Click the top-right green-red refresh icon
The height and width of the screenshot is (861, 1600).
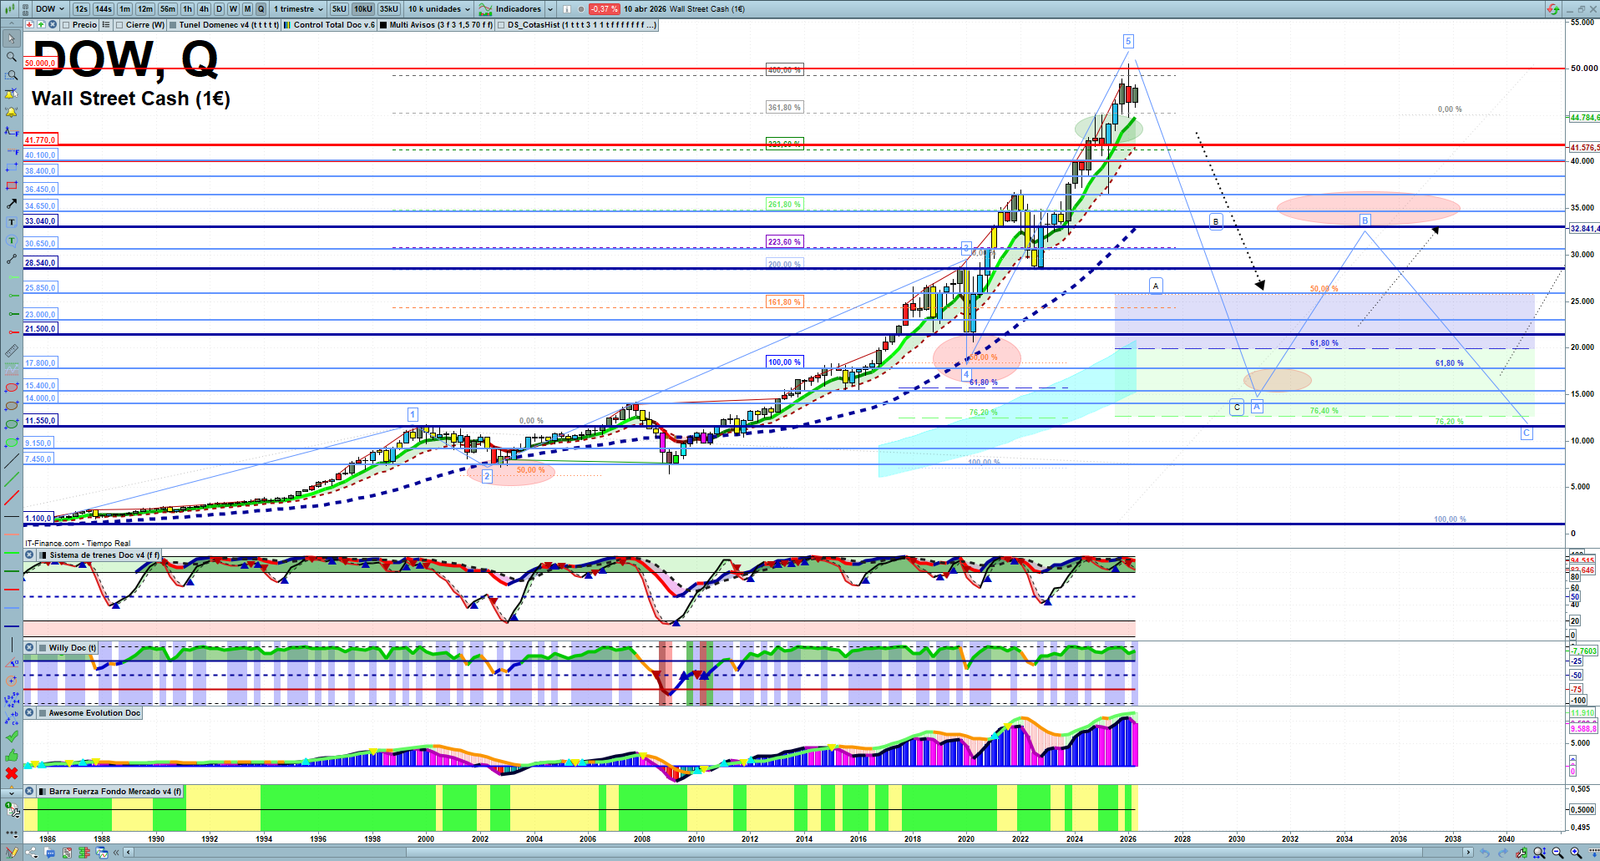click(x=1553, y=9)
